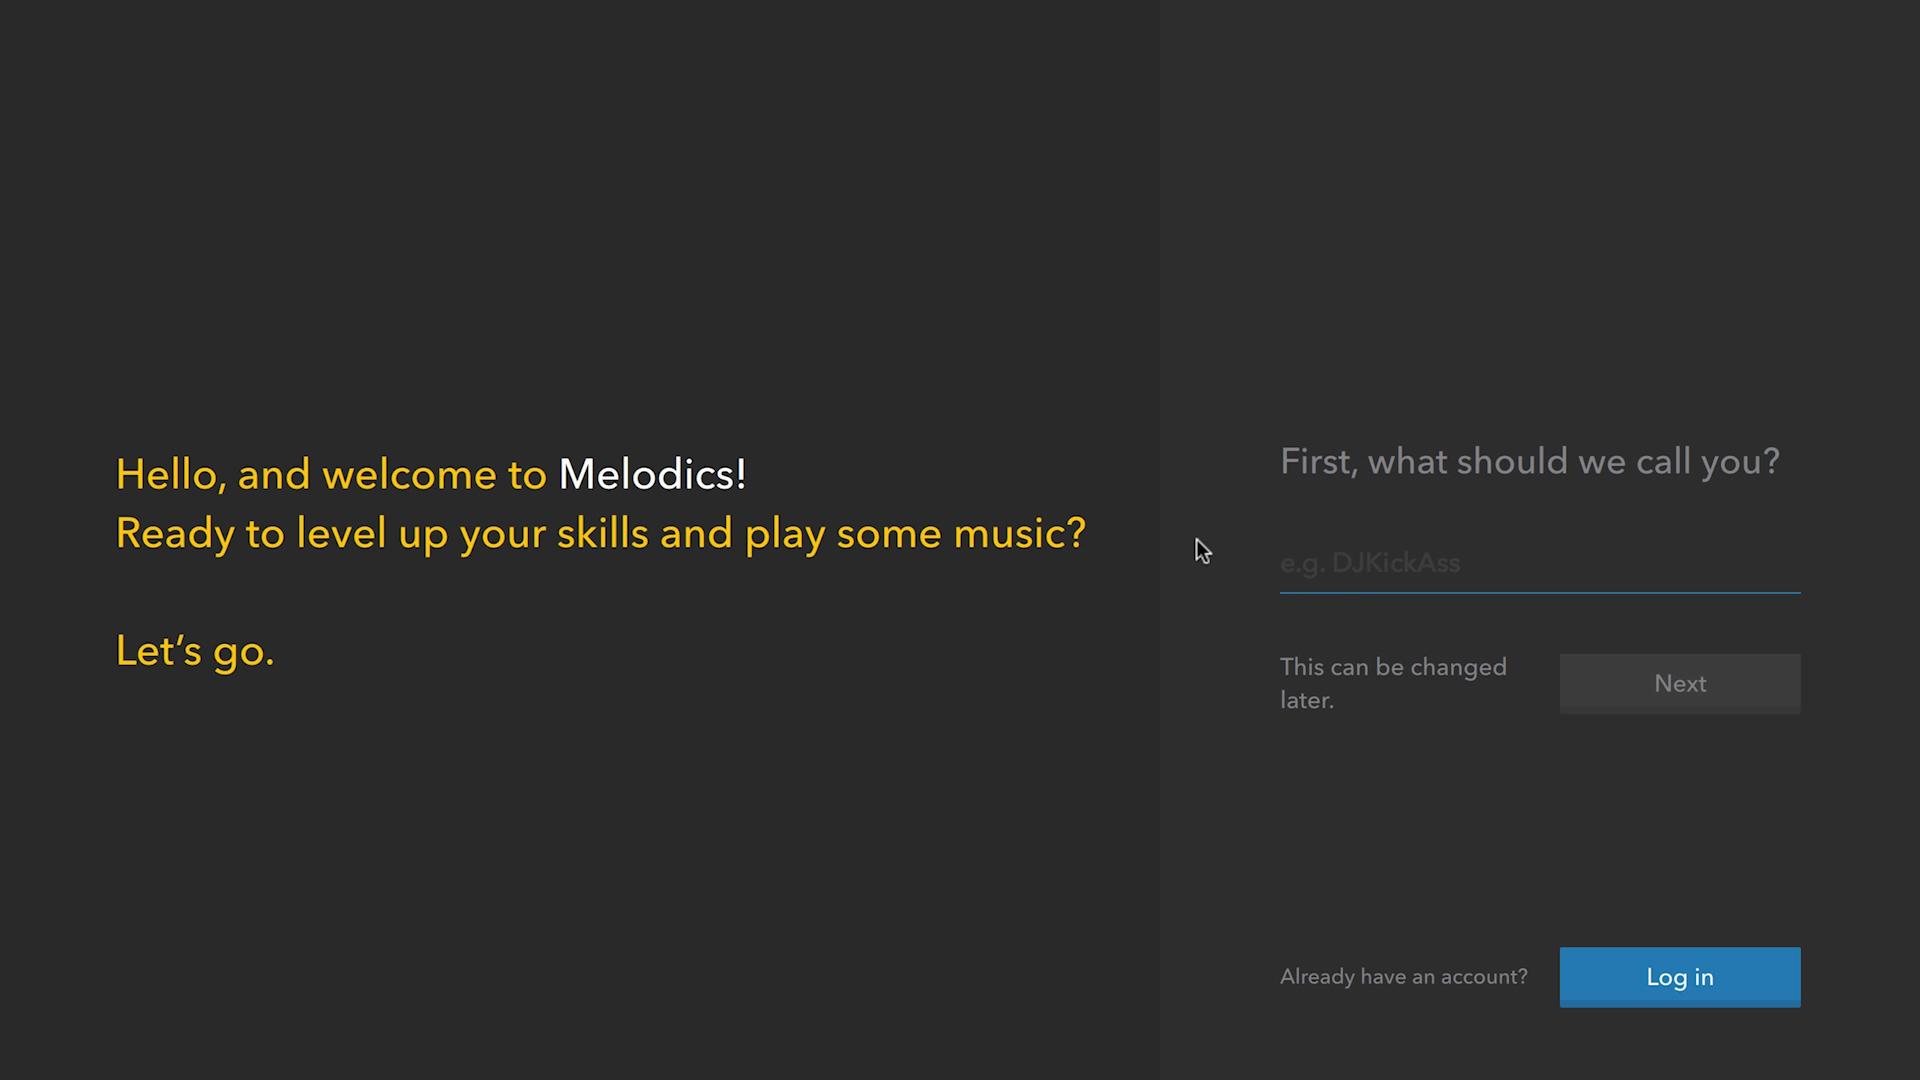Click the yellow 'Hello, and welcome to' text
Image resolution: width=1920 pixels, height=1080 pixels.
click(331, 475)
